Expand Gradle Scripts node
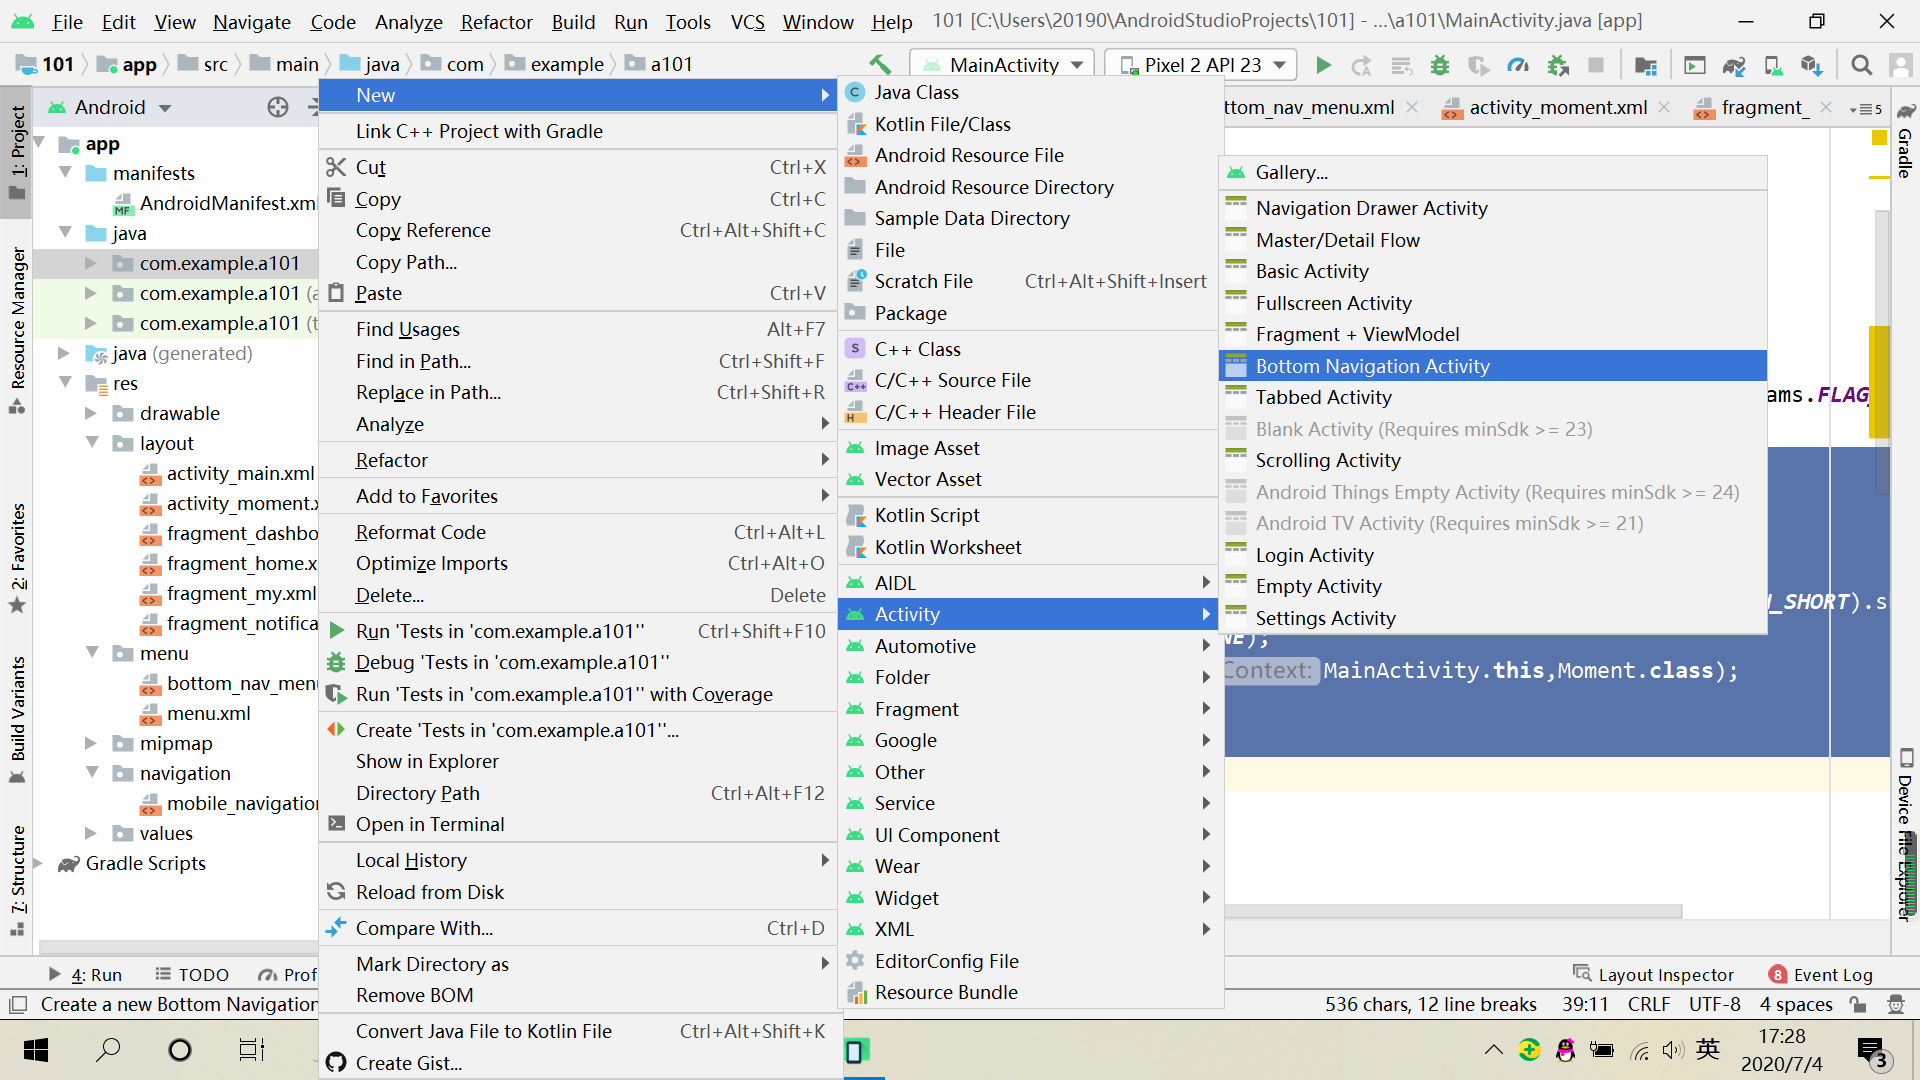1920x1080 pixels. [39, 863]
